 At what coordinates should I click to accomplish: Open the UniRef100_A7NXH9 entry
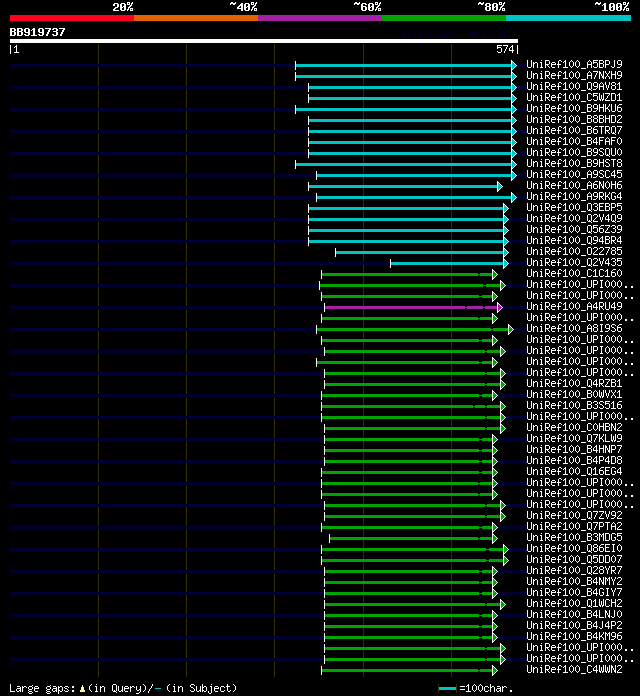(574, 75)
